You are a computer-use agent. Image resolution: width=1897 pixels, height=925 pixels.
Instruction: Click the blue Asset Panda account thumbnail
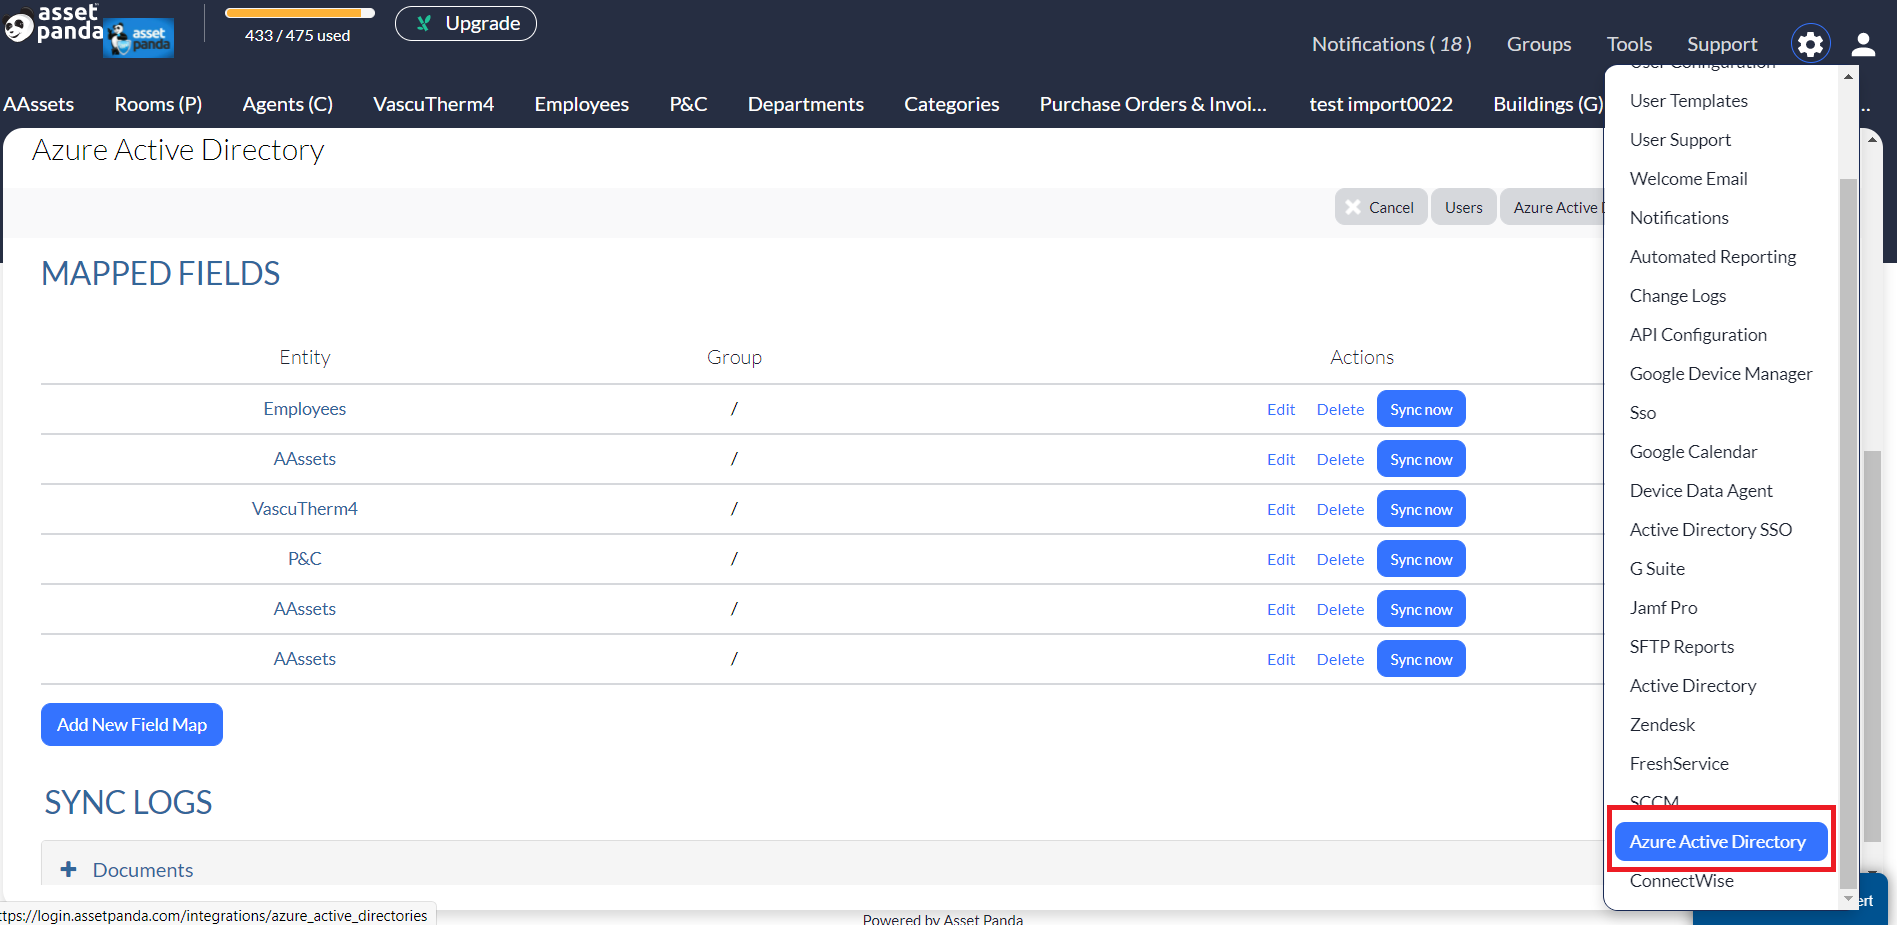(139, 38)
